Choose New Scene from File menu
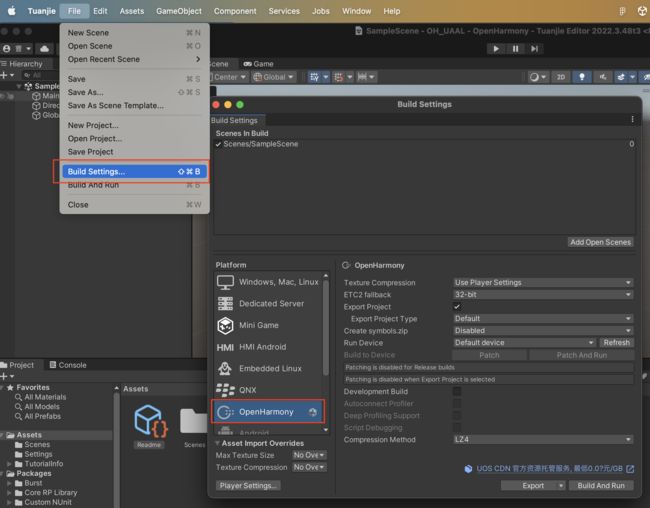Viewport: 650px width, 508px height. pos(134,33)
